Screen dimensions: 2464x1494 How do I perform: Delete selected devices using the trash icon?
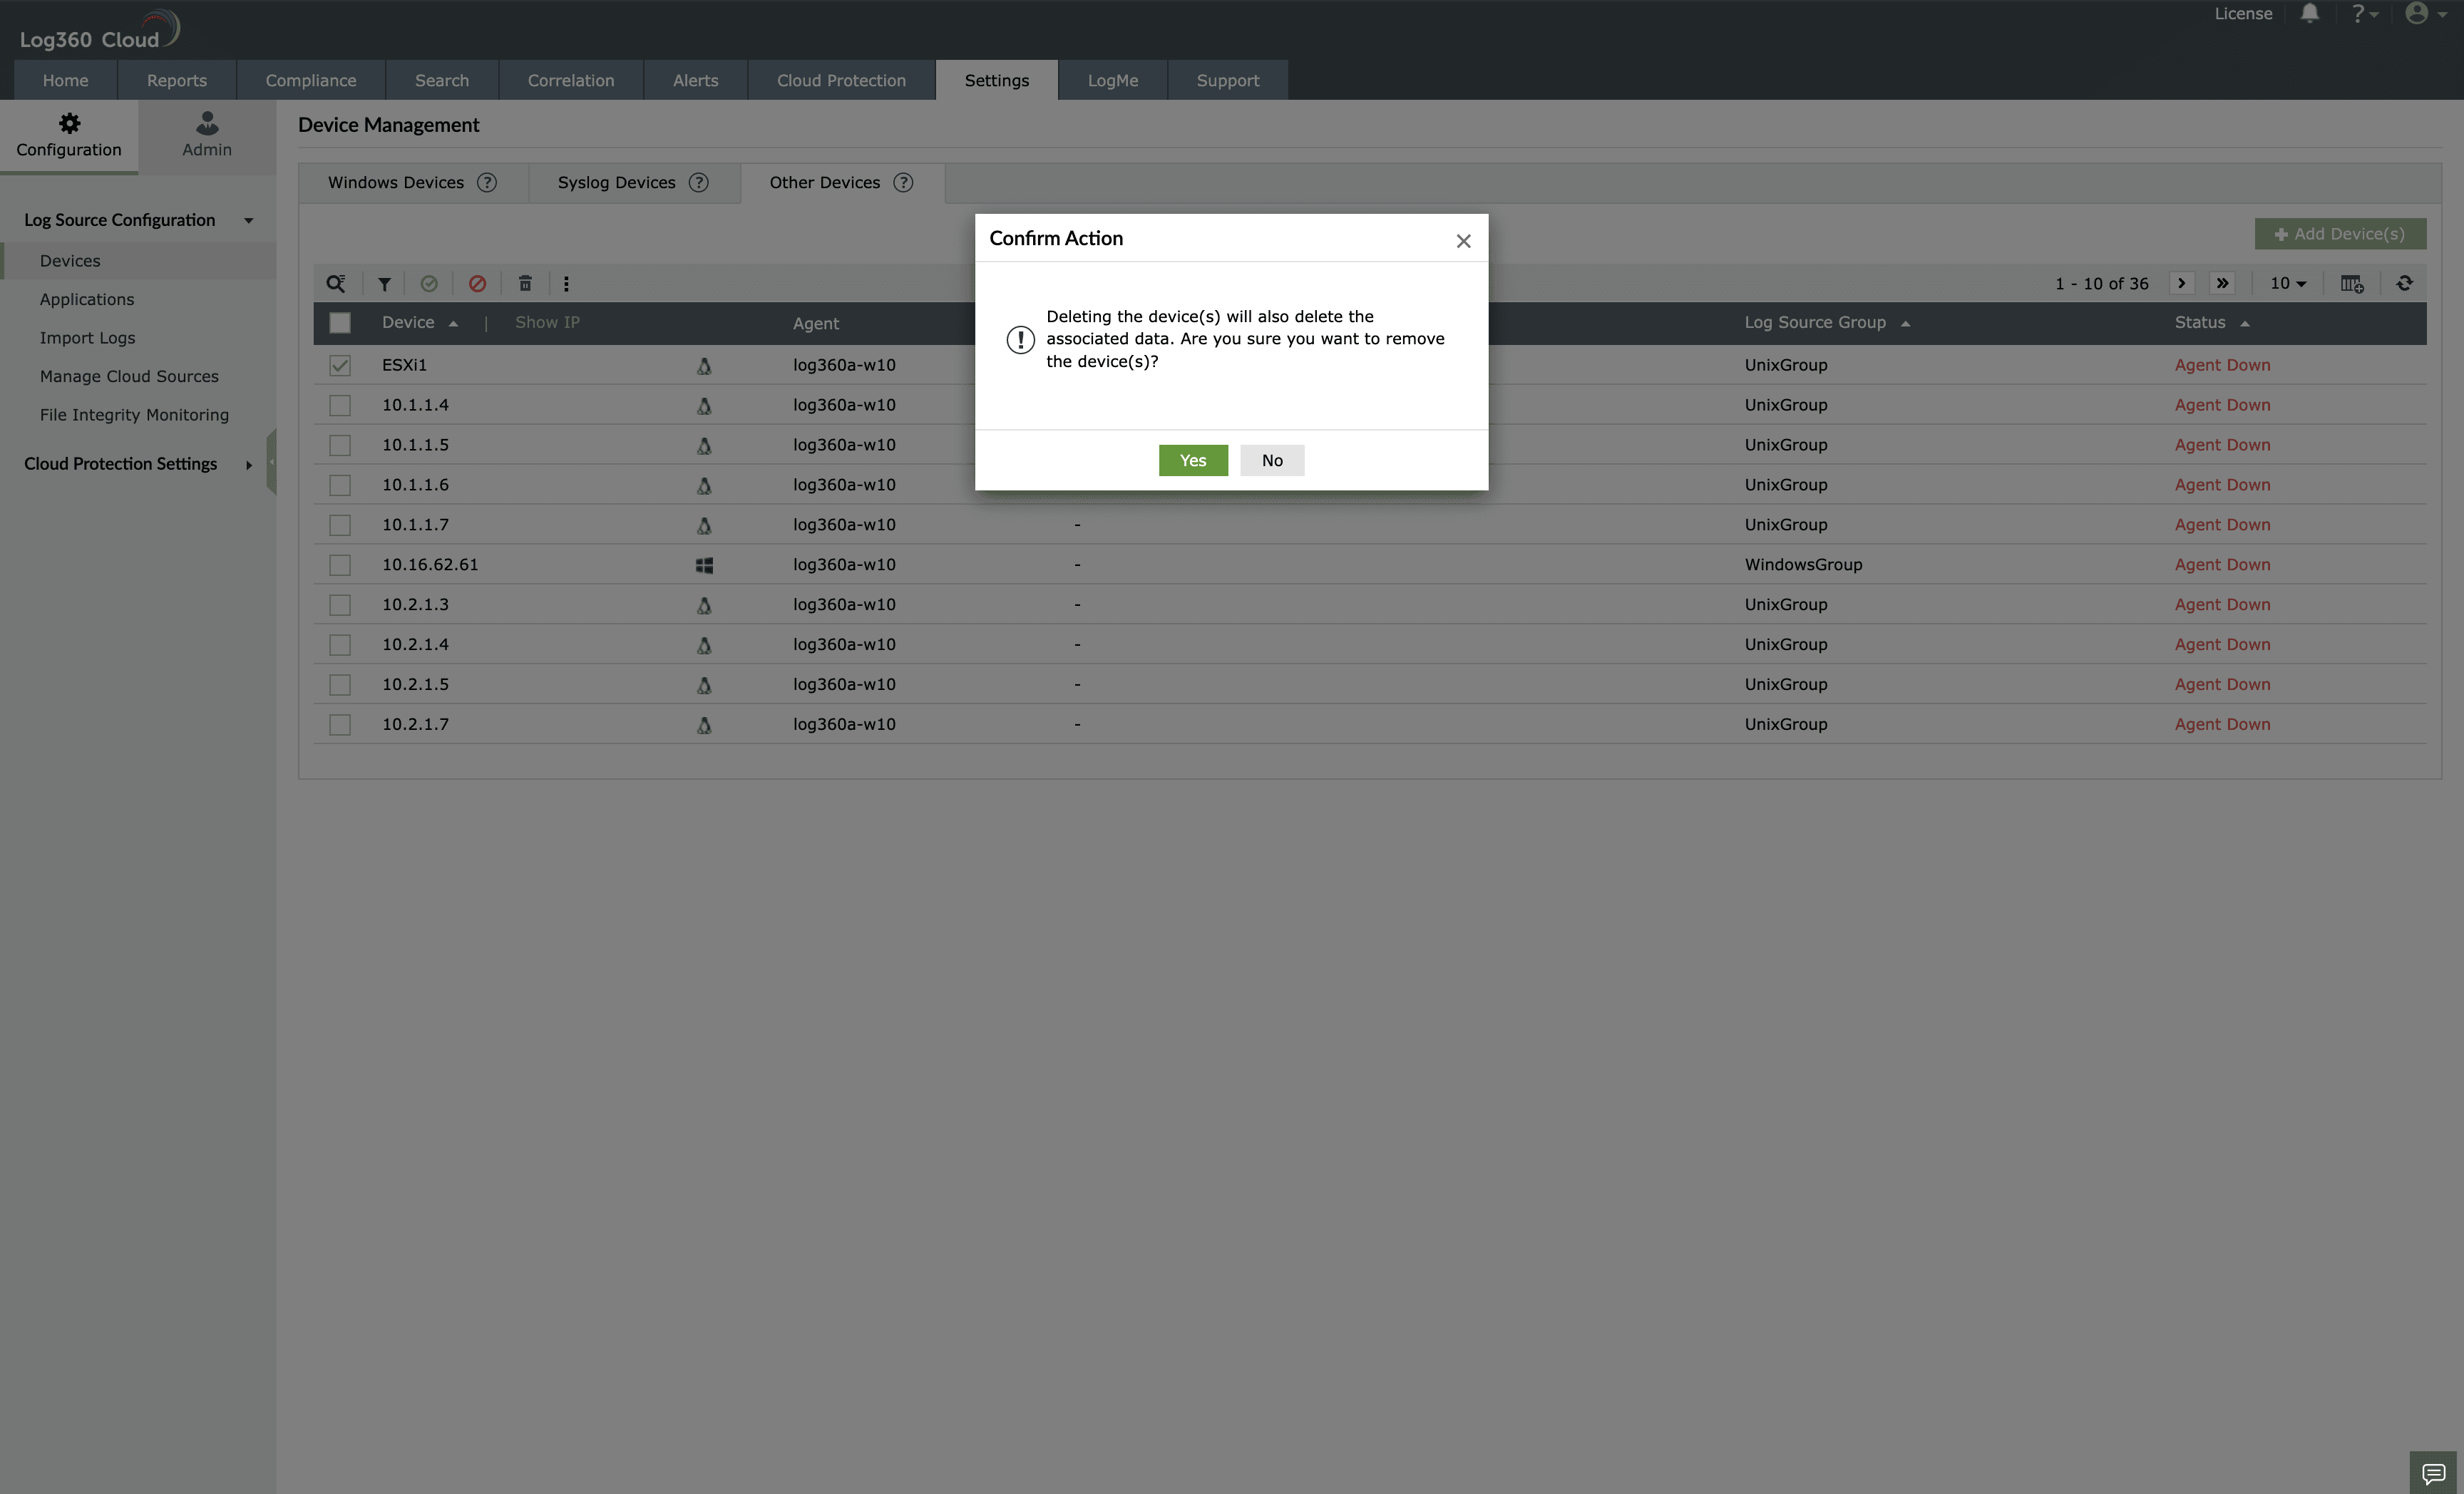524,284
